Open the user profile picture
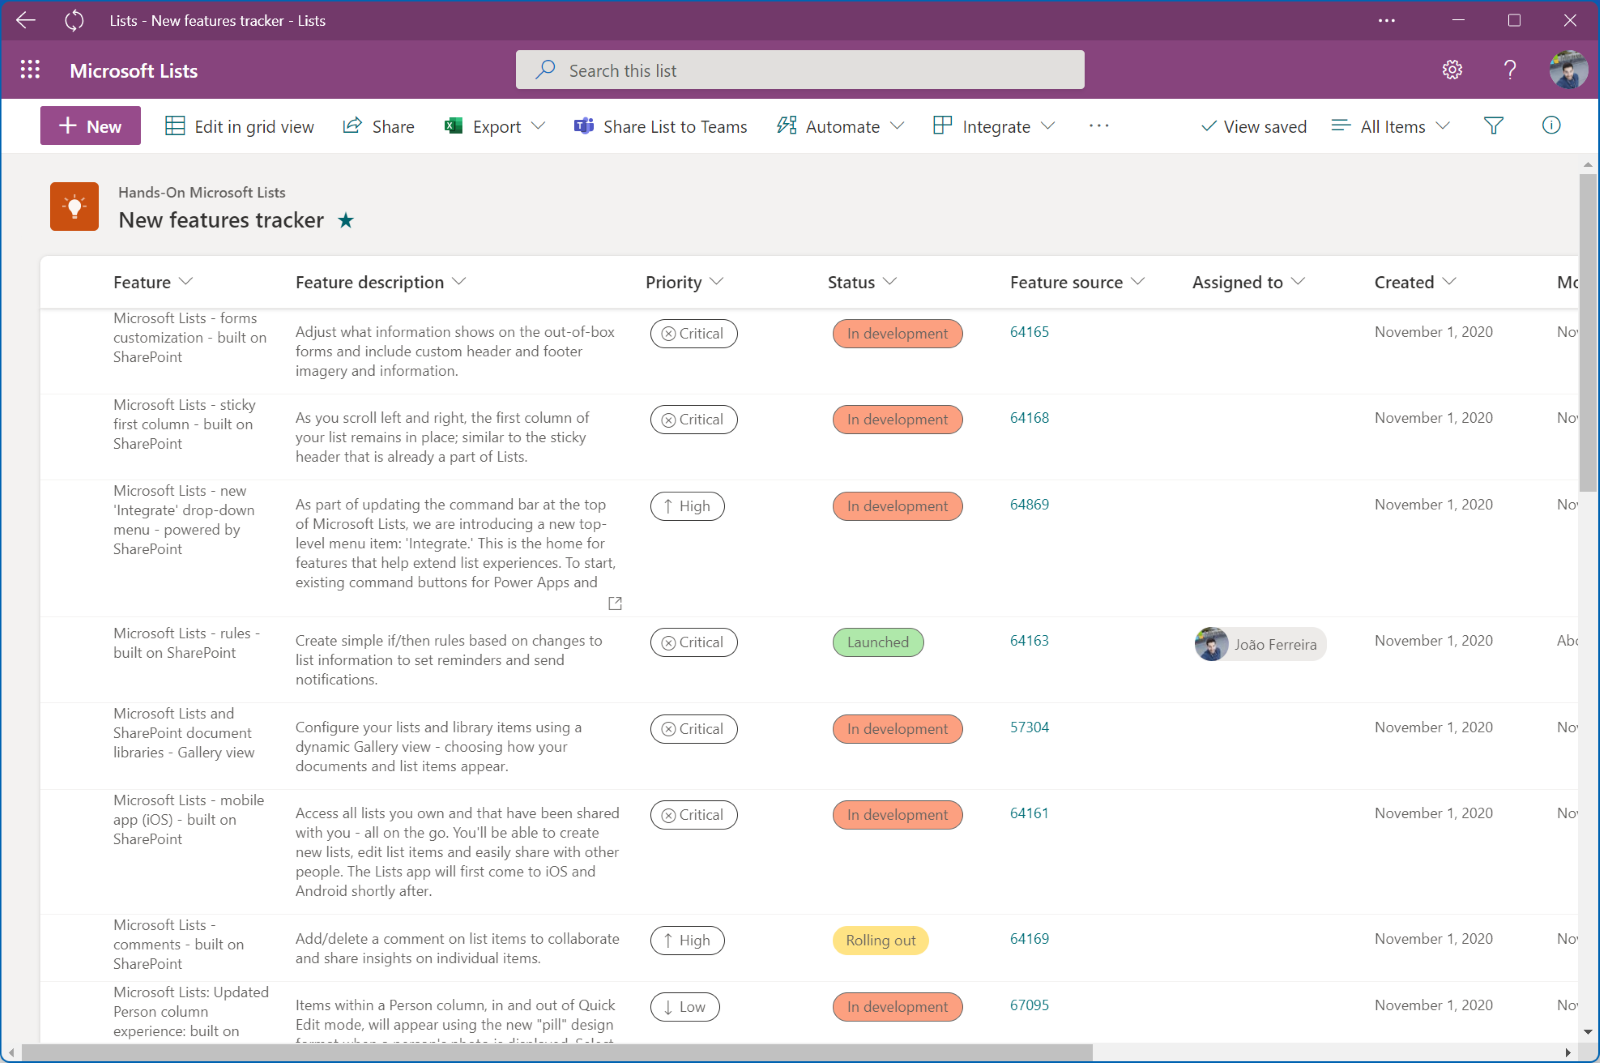This screenshot has height=1063, width=1600. [x=1568, y=69]
